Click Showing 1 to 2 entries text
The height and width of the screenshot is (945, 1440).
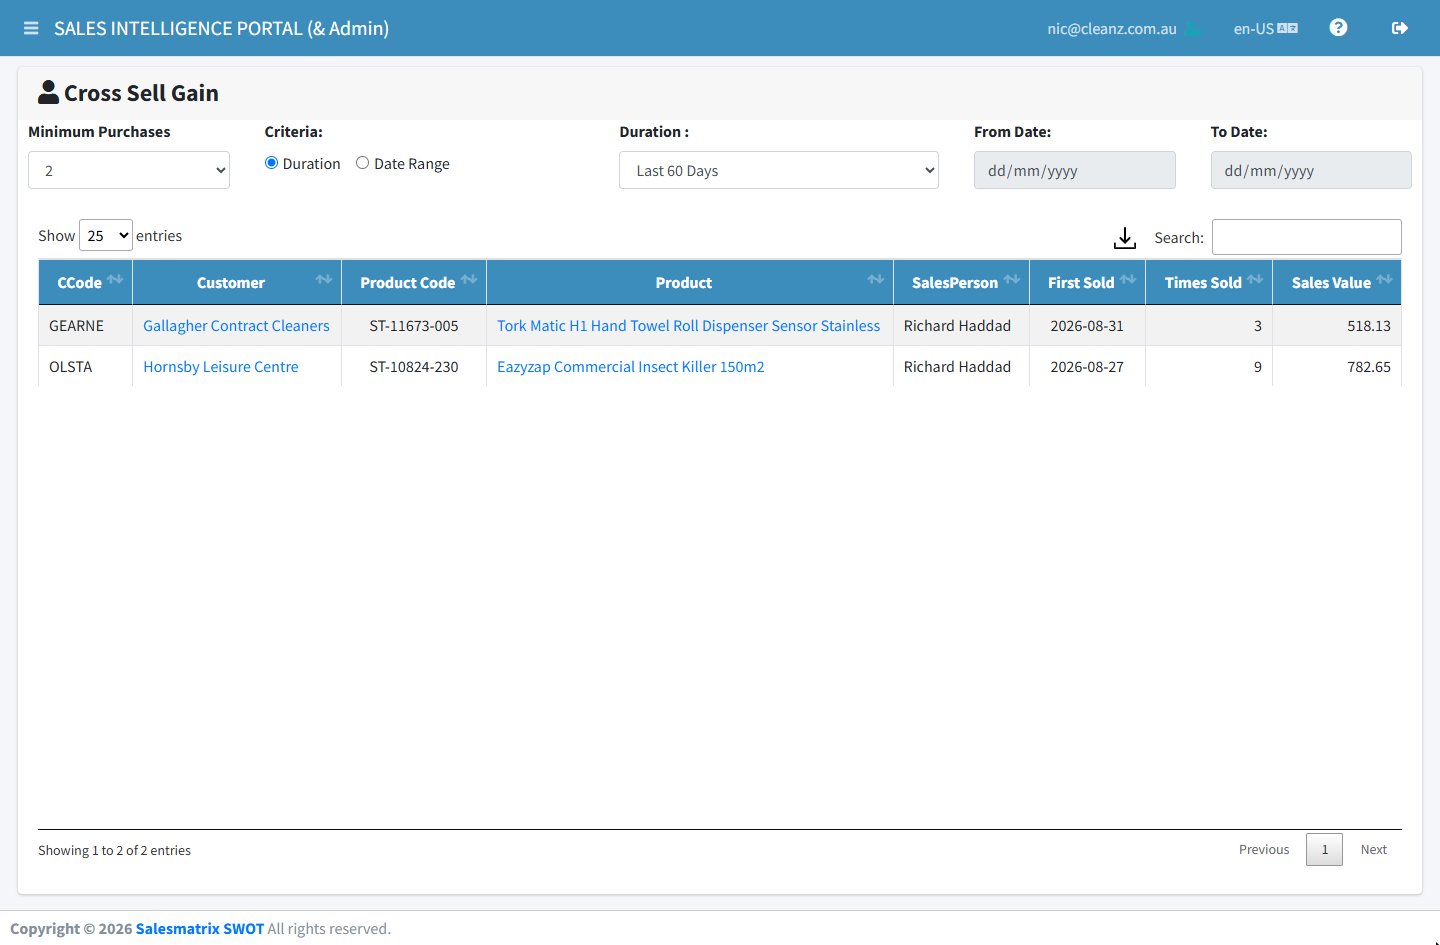pyautogui.click(x=114, y=851)
